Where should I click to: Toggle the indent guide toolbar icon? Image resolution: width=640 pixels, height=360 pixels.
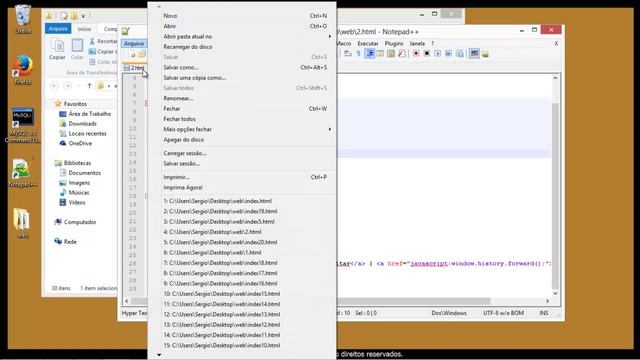370,53
